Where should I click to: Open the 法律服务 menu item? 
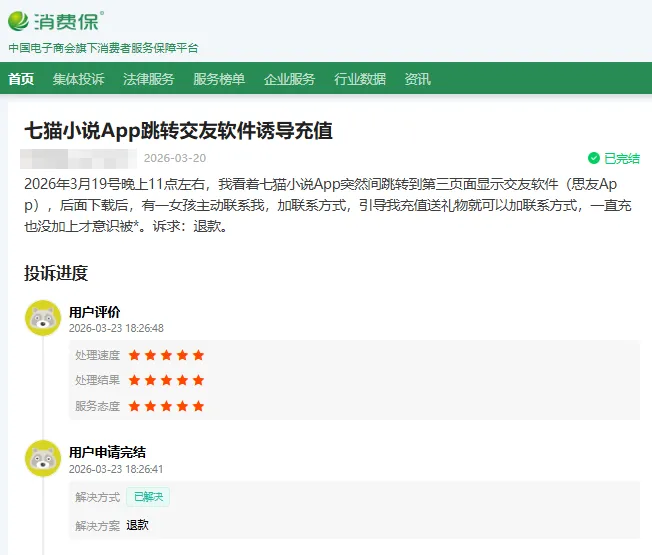148,79
